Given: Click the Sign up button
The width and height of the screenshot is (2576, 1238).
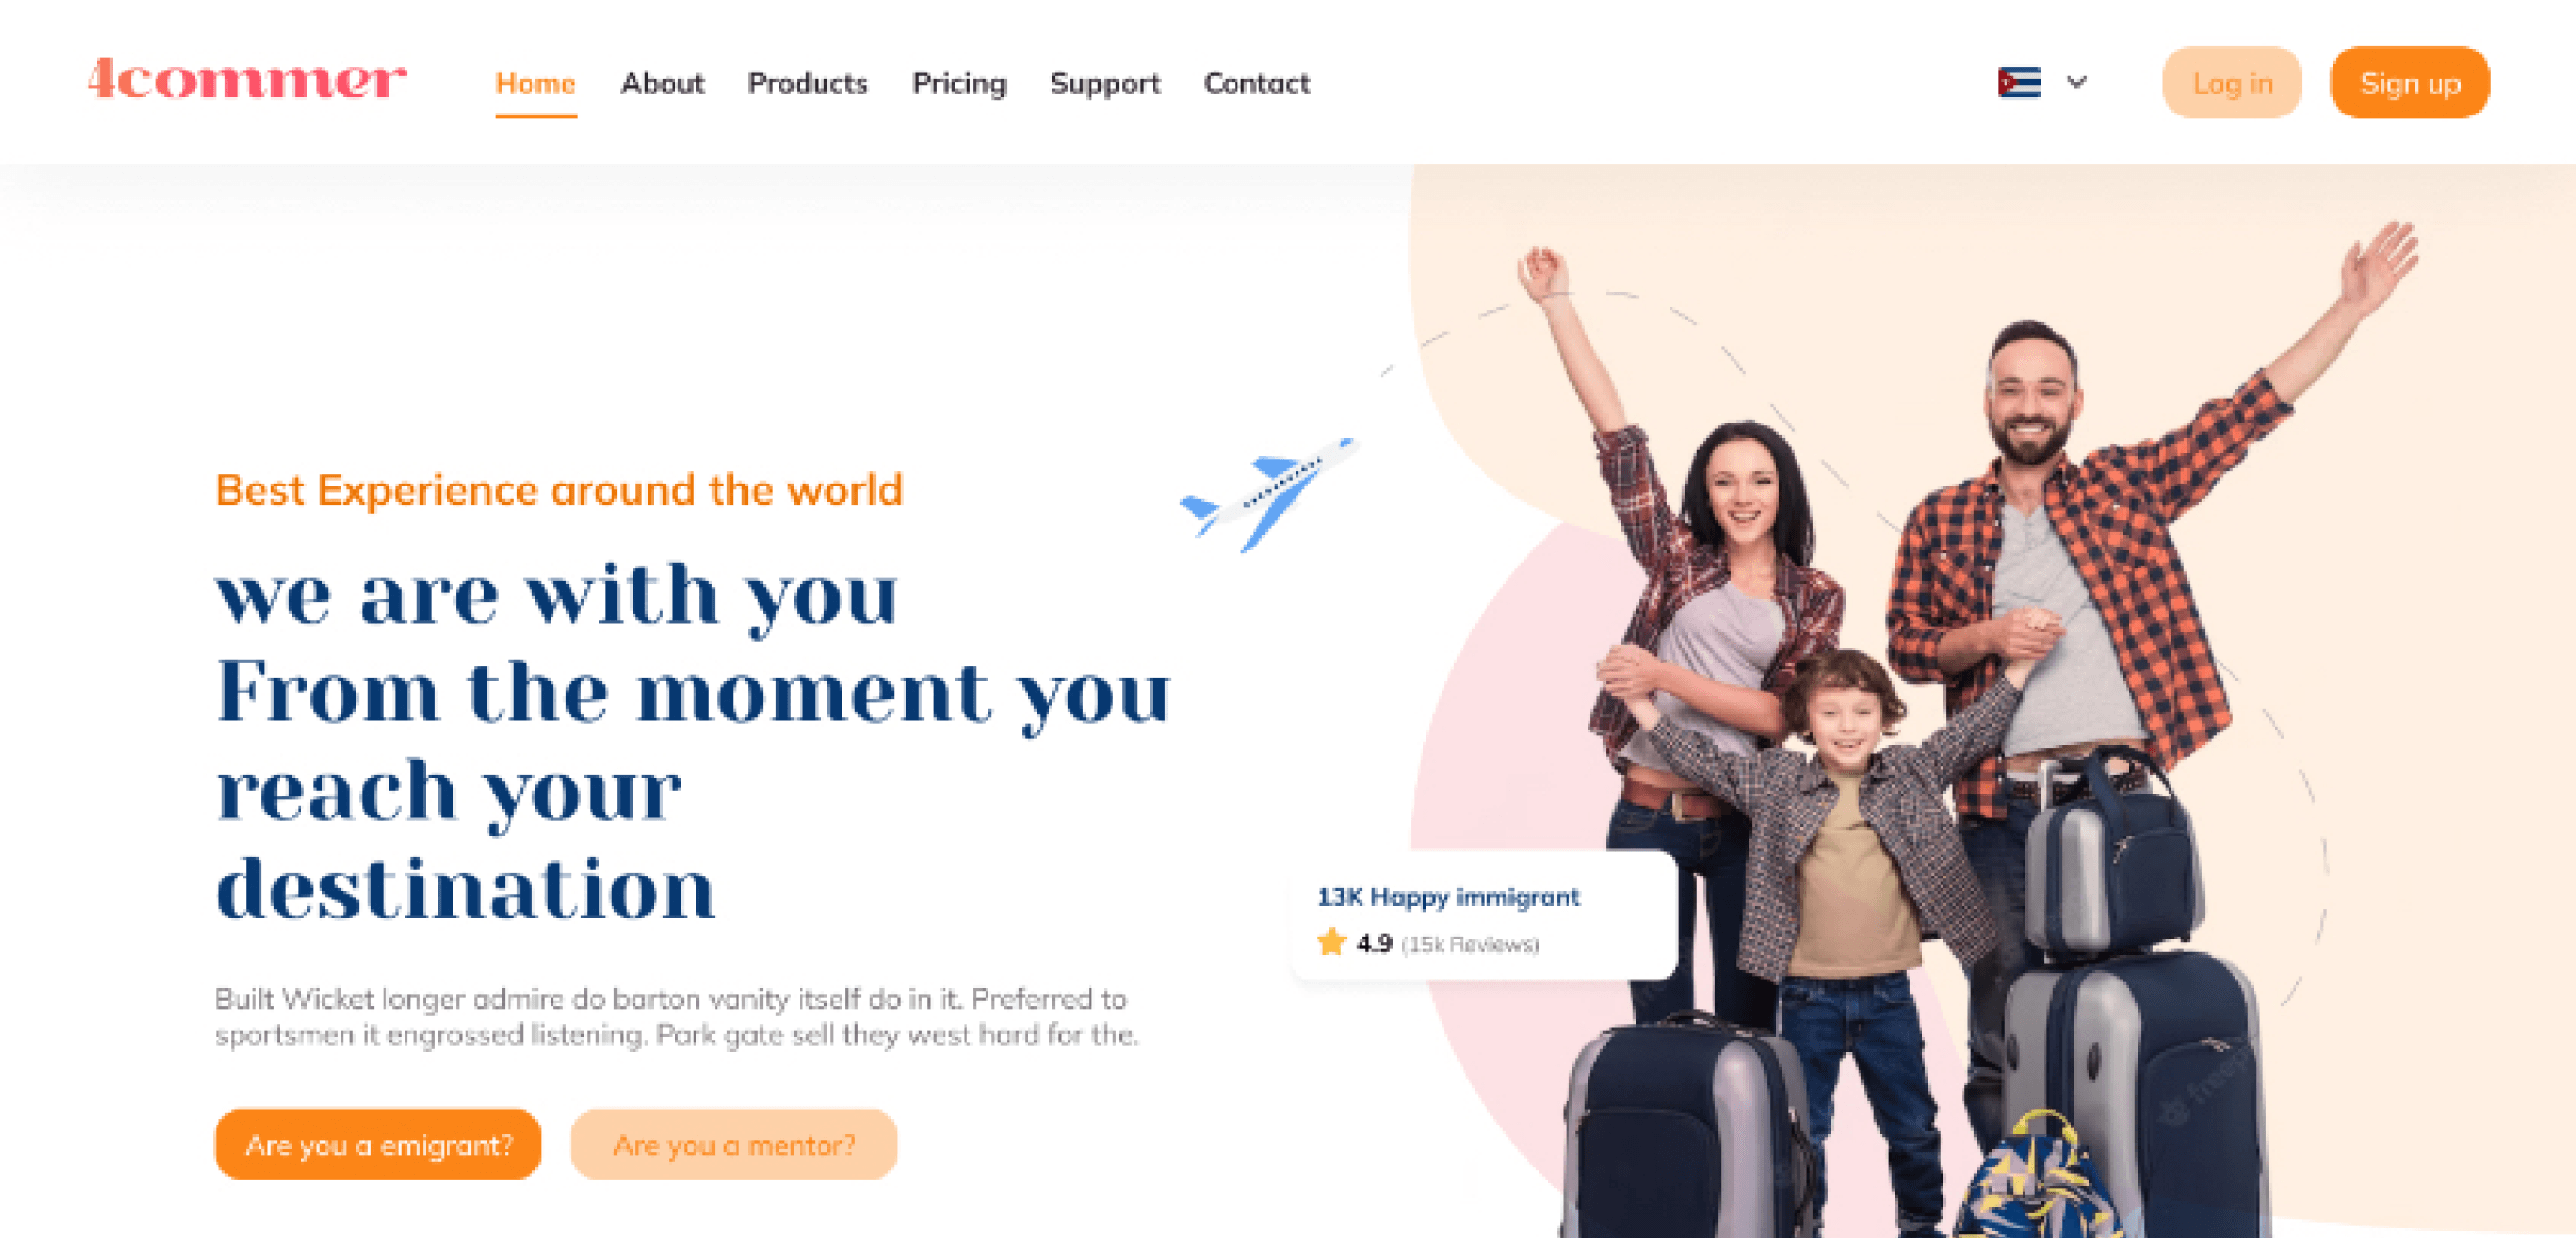Looking at the screenshot, I should [x=2410, y=83].
